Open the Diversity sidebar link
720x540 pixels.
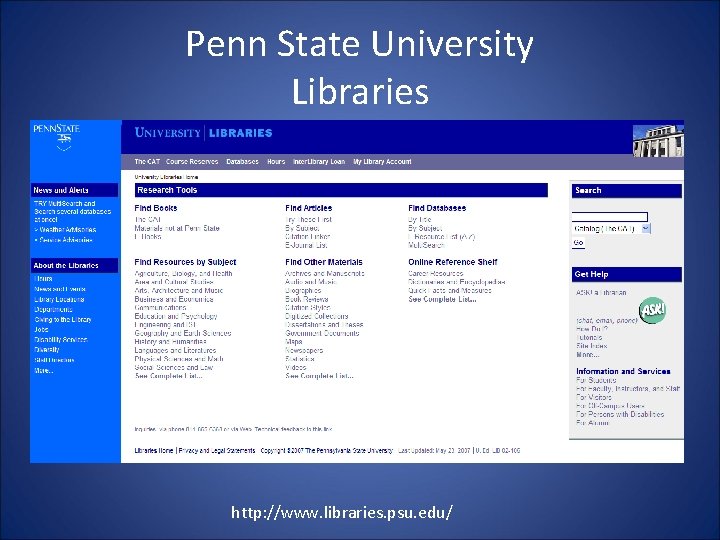(x=47, y=350)
